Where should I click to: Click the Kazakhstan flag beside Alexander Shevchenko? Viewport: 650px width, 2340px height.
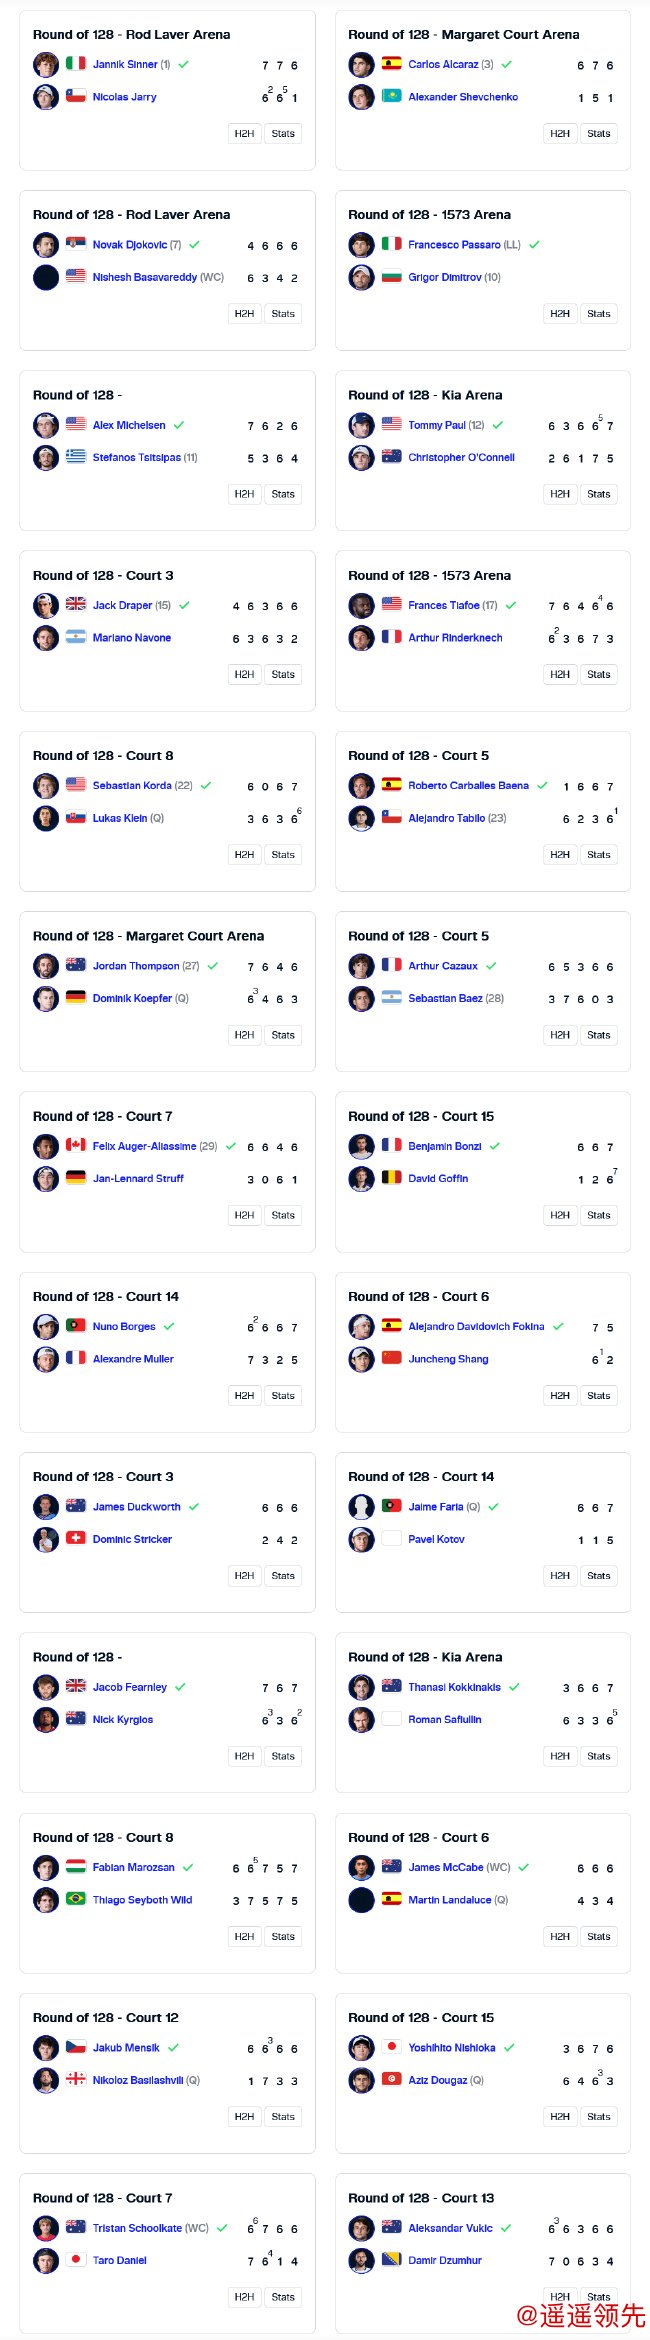(x=391, y=97)
